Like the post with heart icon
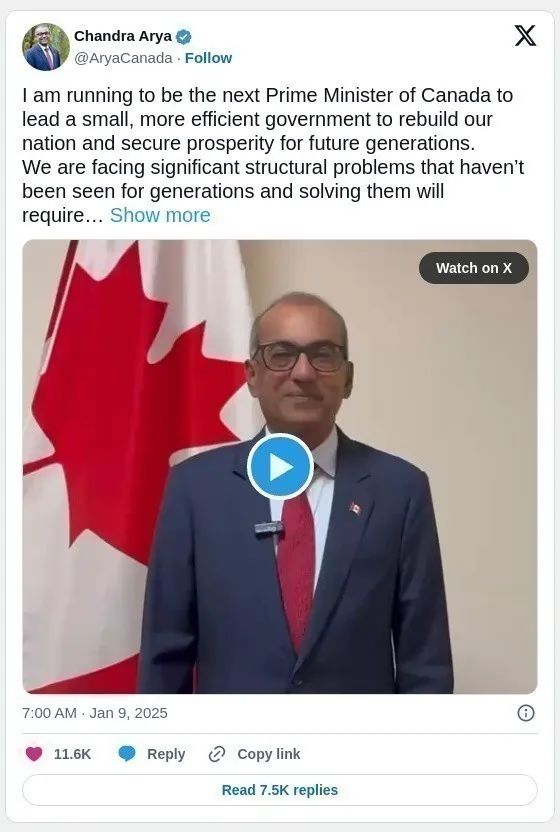The width and height of the screenshot is (560, 832). (x=34, y=753)
